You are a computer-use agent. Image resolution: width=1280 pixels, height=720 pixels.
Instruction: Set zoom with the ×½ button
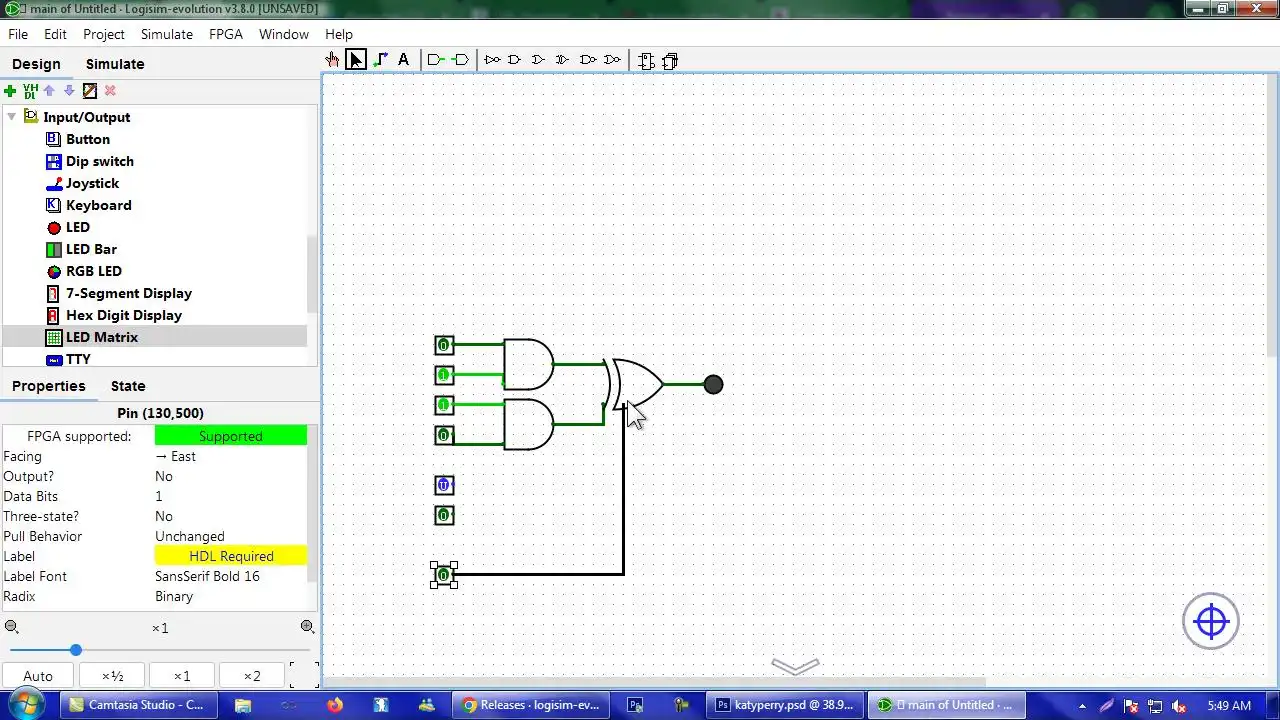112,676
